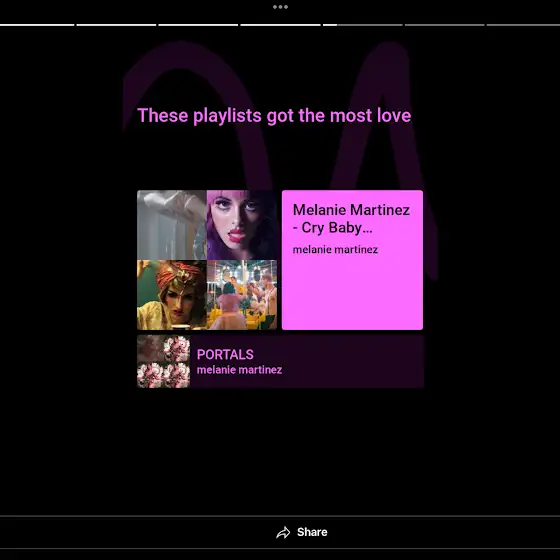The width and height of the screenshot is (560, 560).
Task: Jump to the last story segment bar
Action: coord(523,25)
